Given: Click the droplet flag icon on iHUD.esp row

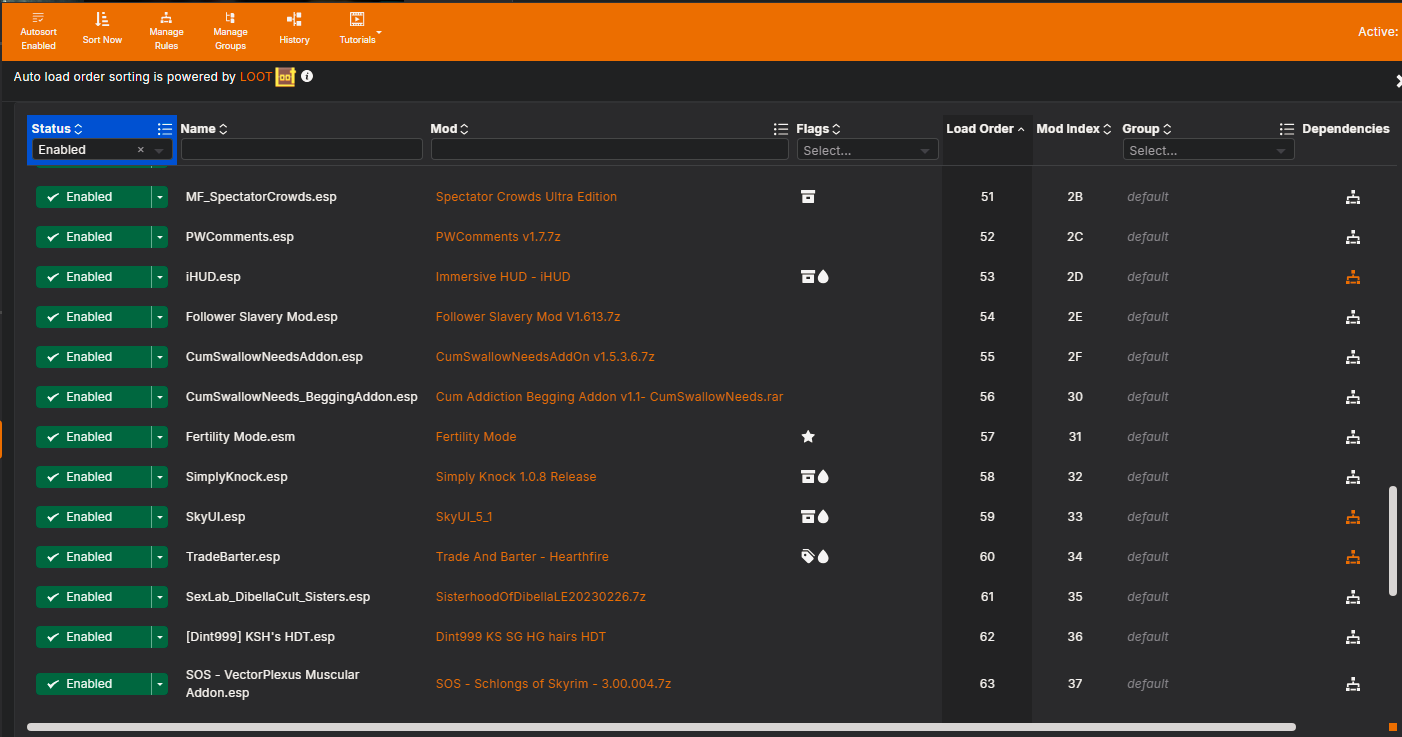Looking at the screenshot, I should [823, 277].
